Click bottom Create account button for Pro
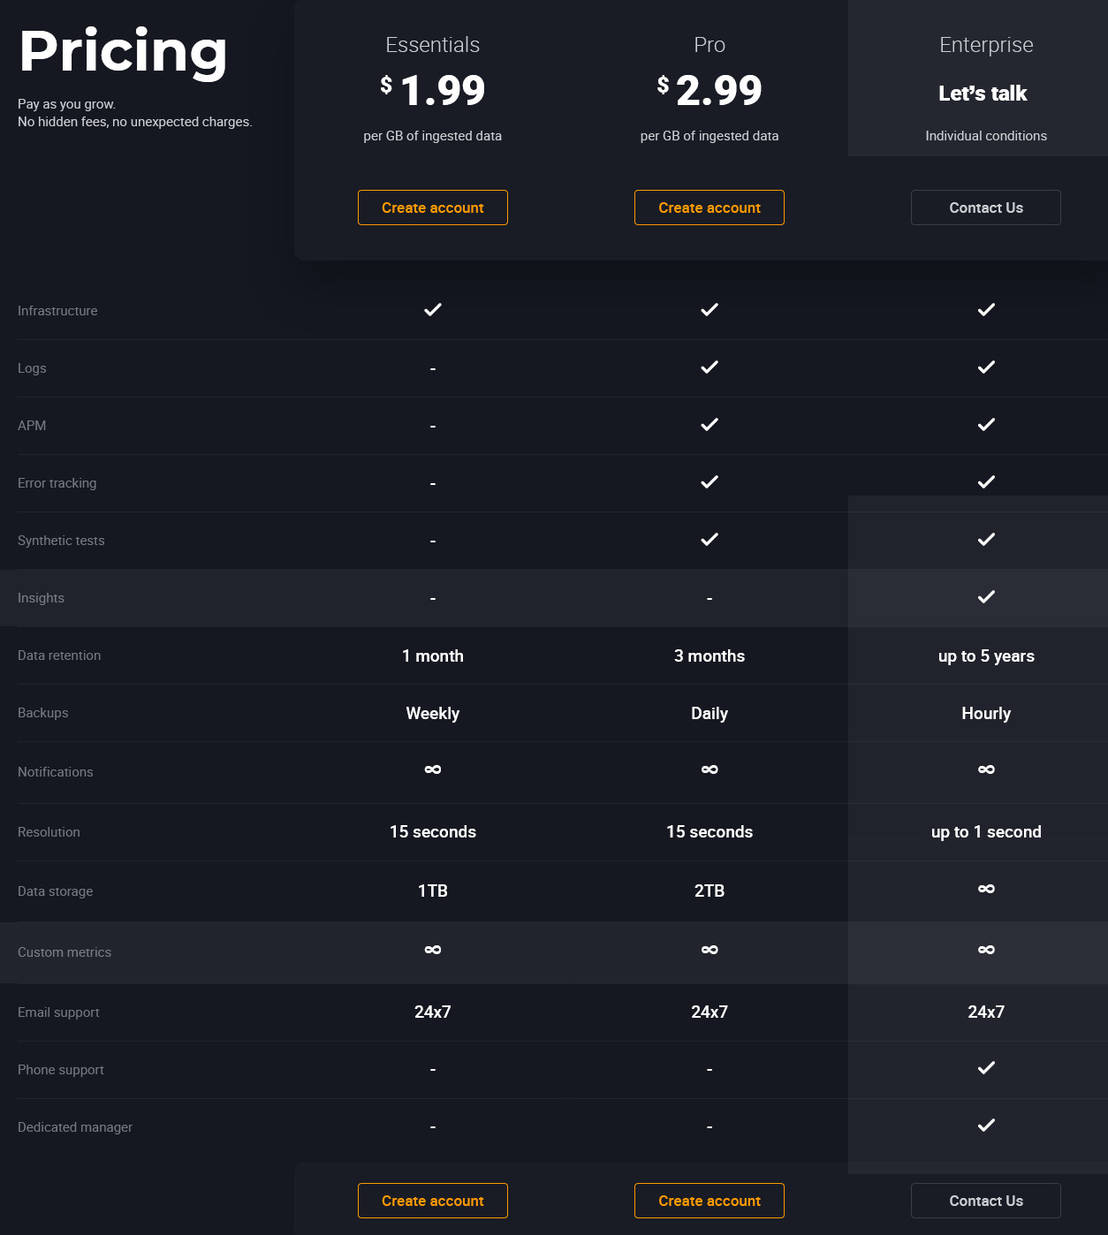Screen dimensions: 1108x1235 [x=709, y=1201]
